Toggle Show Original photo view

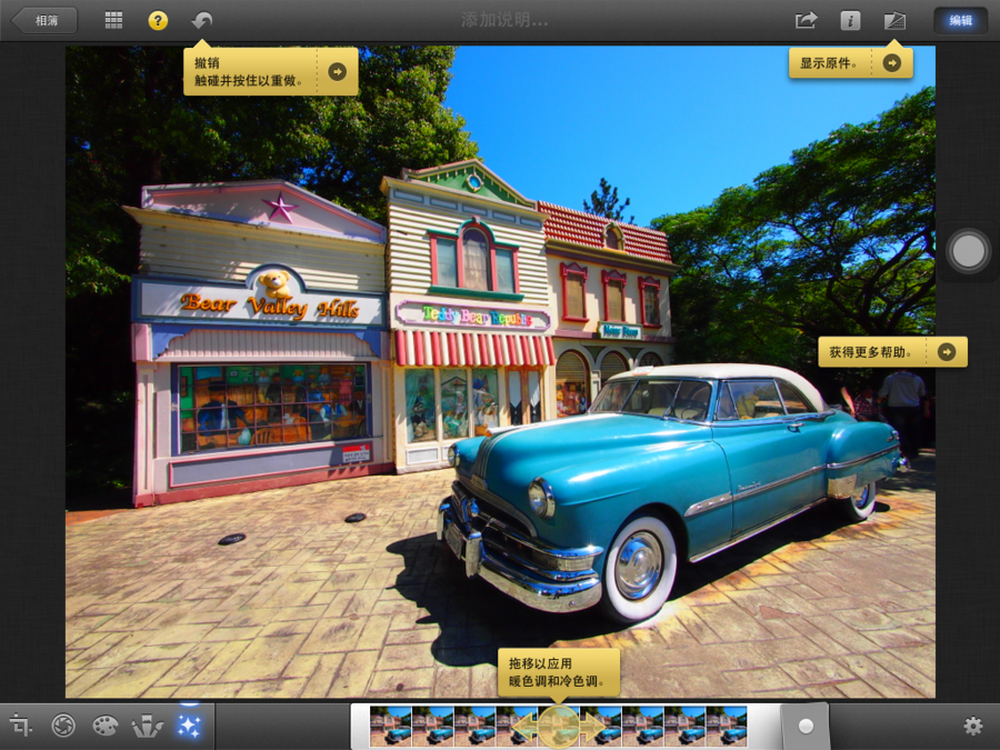[894, 20]
